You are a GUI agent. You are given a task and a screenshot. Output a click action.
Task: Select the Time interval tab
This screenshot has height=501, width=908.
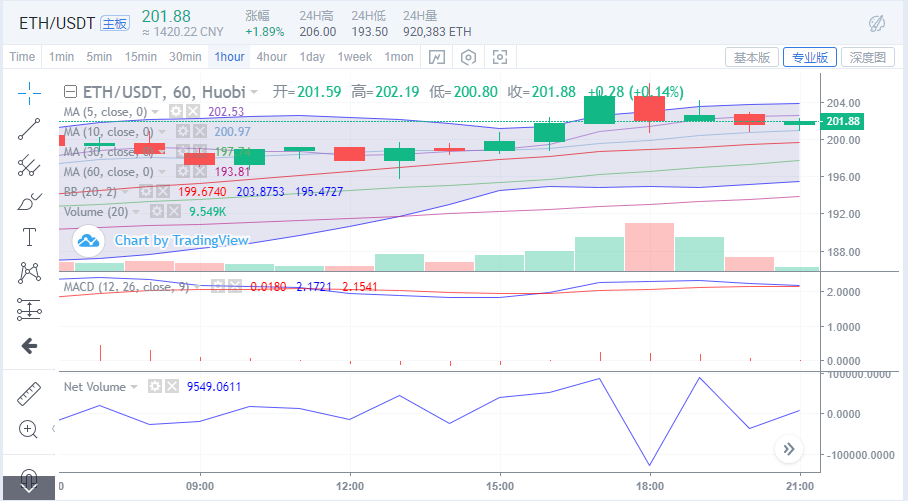pos(22,57)
